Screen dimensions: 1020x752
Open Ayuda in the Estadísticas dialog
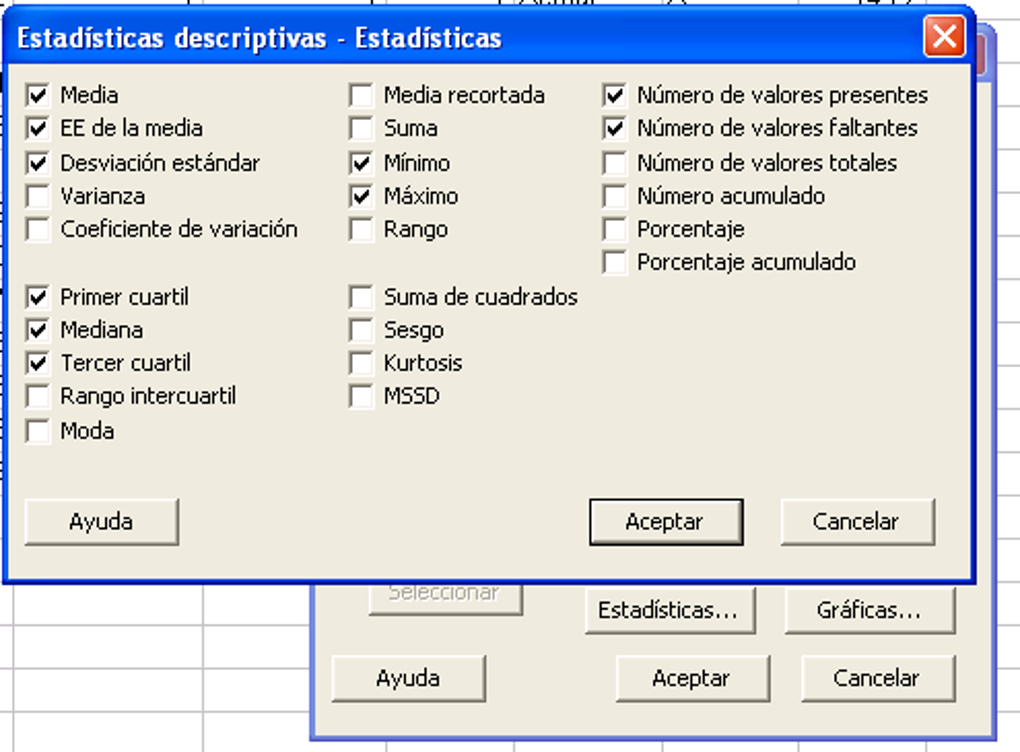101,522
